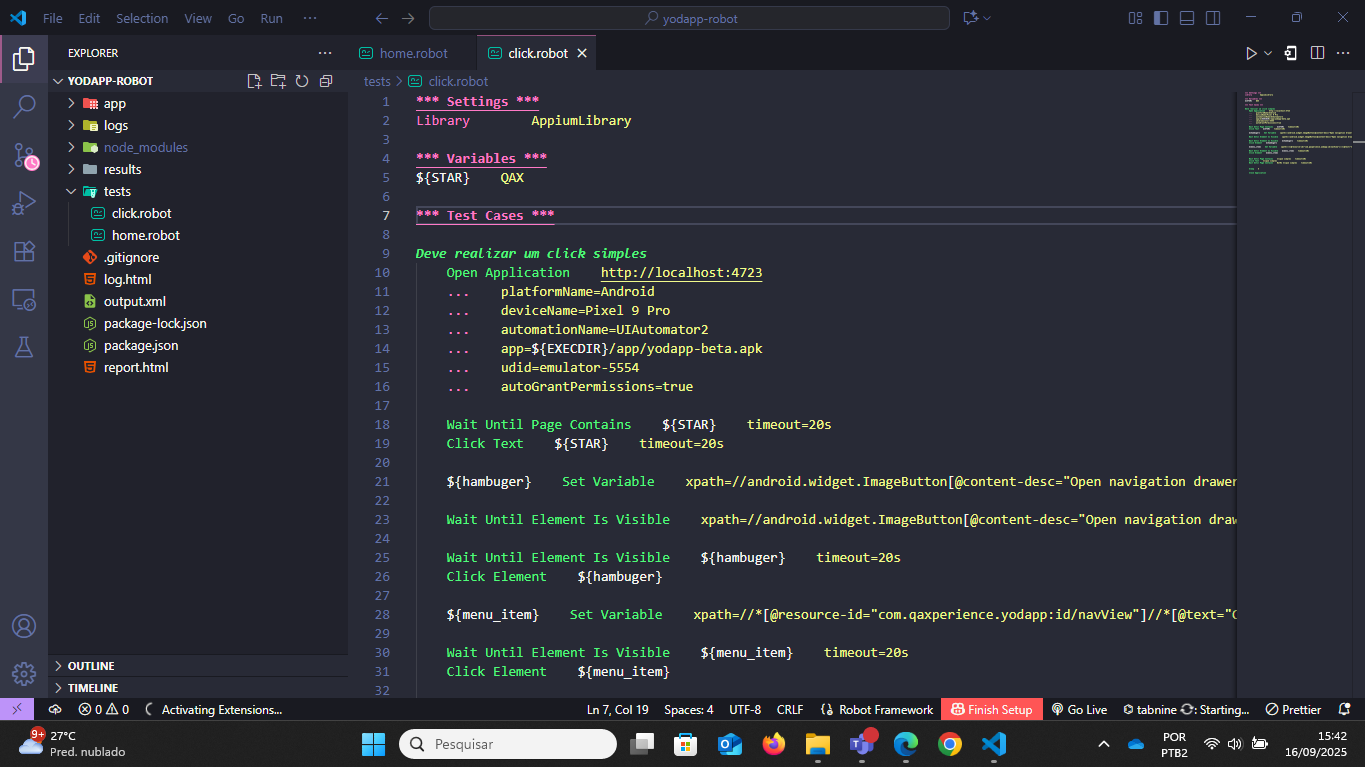Split the editor to the right
1365x767 pixels.
[1318, 53]
